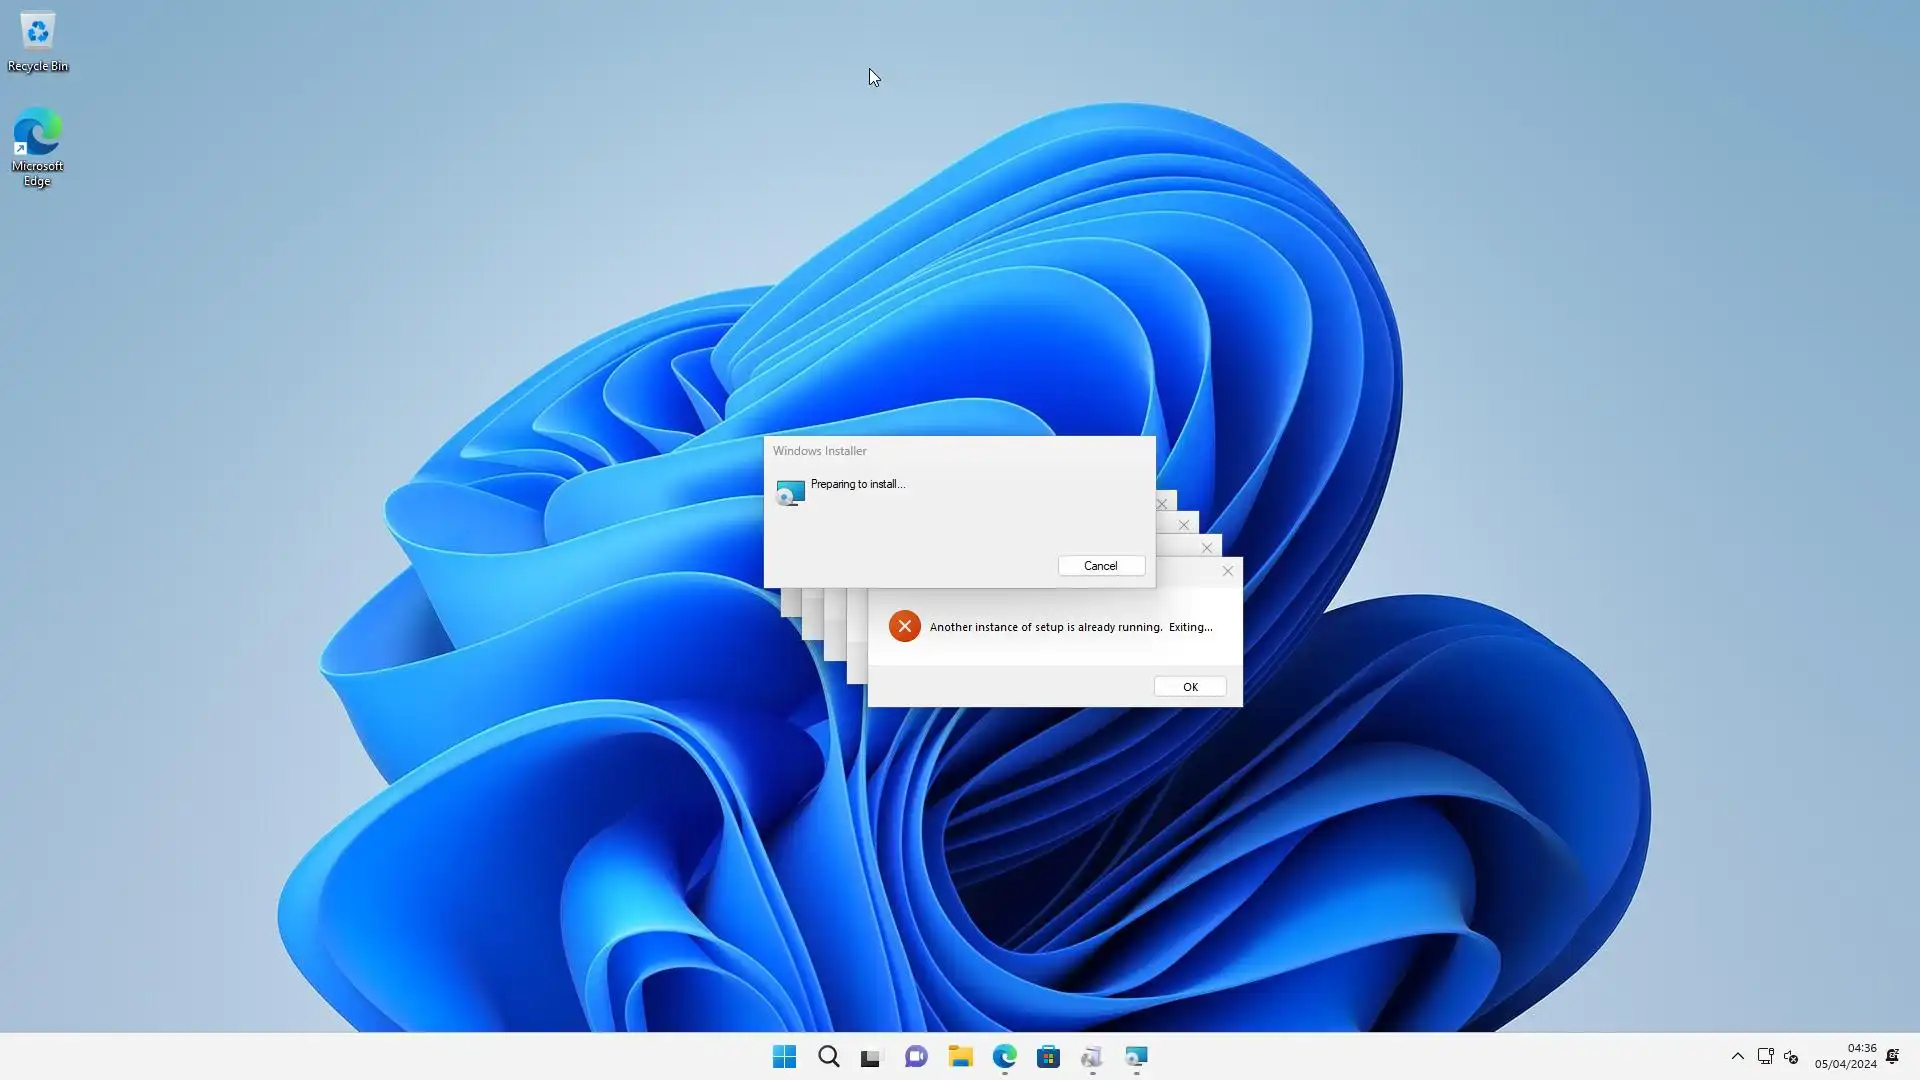Expand the hidden system tray icons
Screen dimensions: 1920x1080
click(1737, 1057)
